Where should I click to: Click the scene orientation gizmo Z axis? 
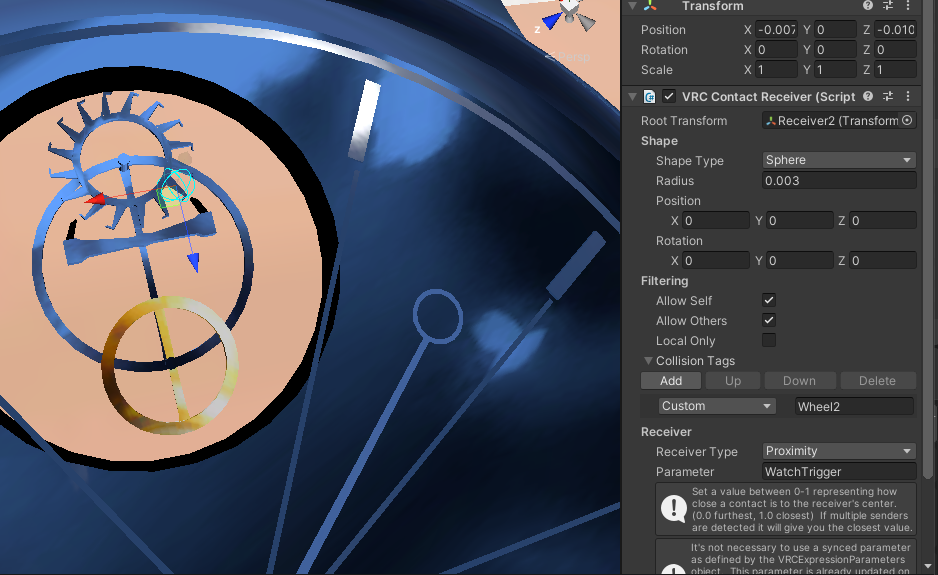pyautogui.click(x=551, y=20)
